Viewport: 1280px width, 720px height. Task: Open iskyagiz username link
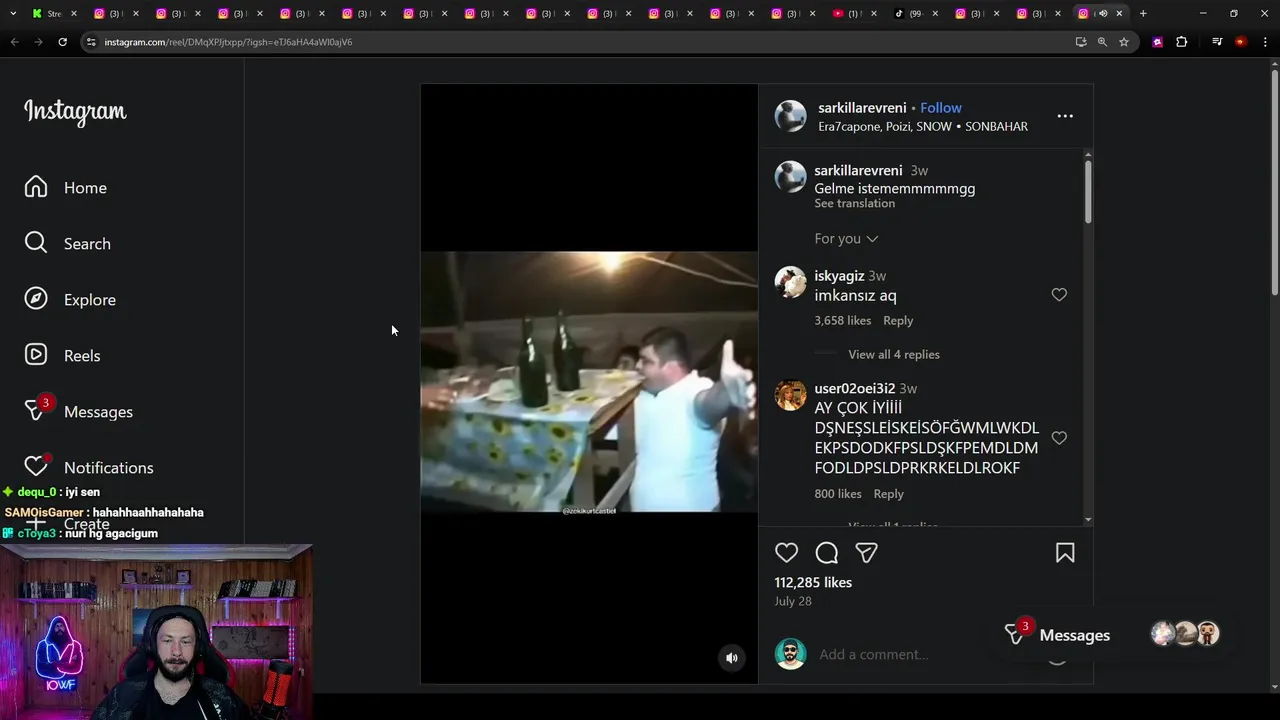pyautogui.click(x=839, y=276)
